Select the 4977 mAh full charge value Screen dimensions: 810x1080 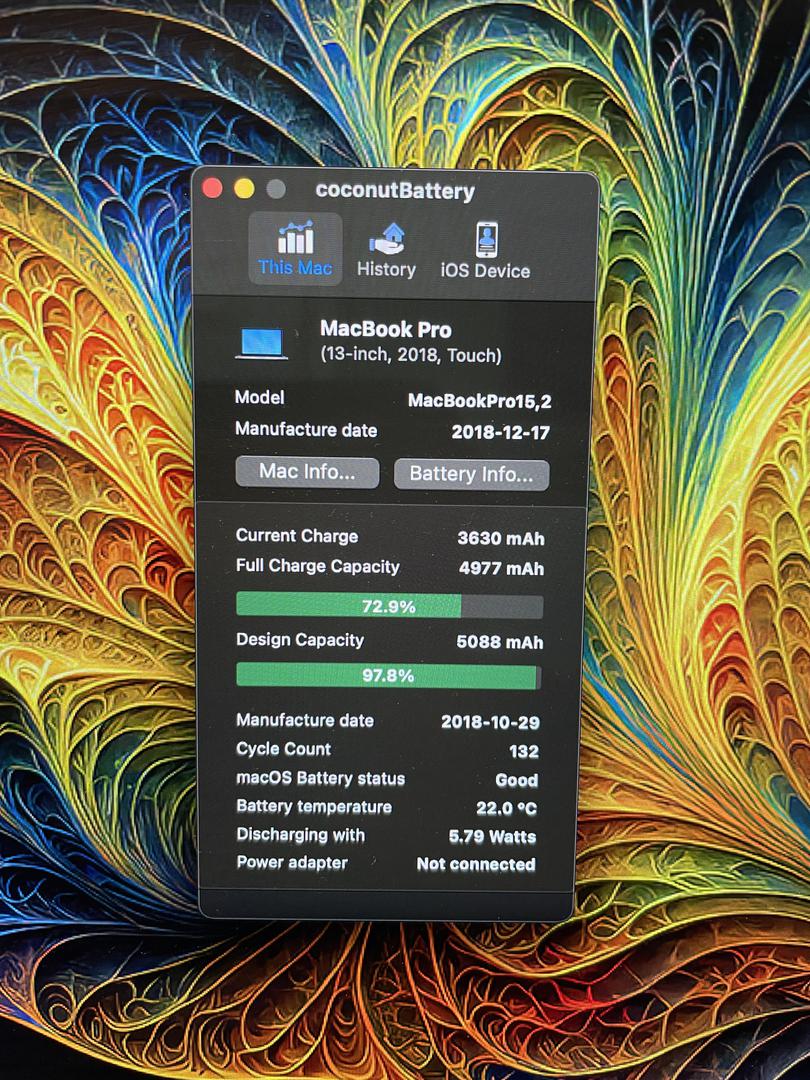pos(501,569)
